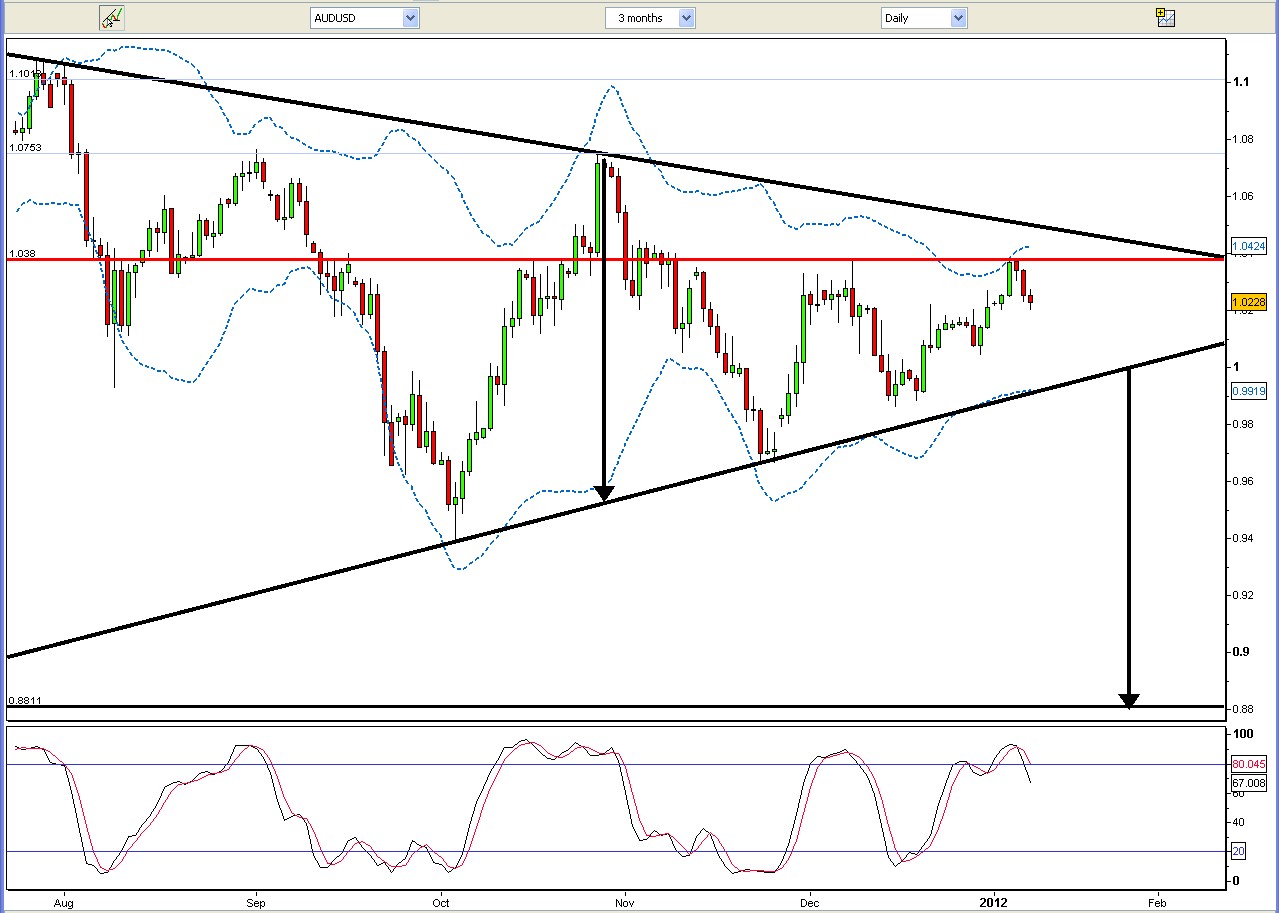Image resolution: width=1279 pixels, height=913 pixels.
Task: Open the 3 months period dropdown
Action: click(x=686, y=18)
